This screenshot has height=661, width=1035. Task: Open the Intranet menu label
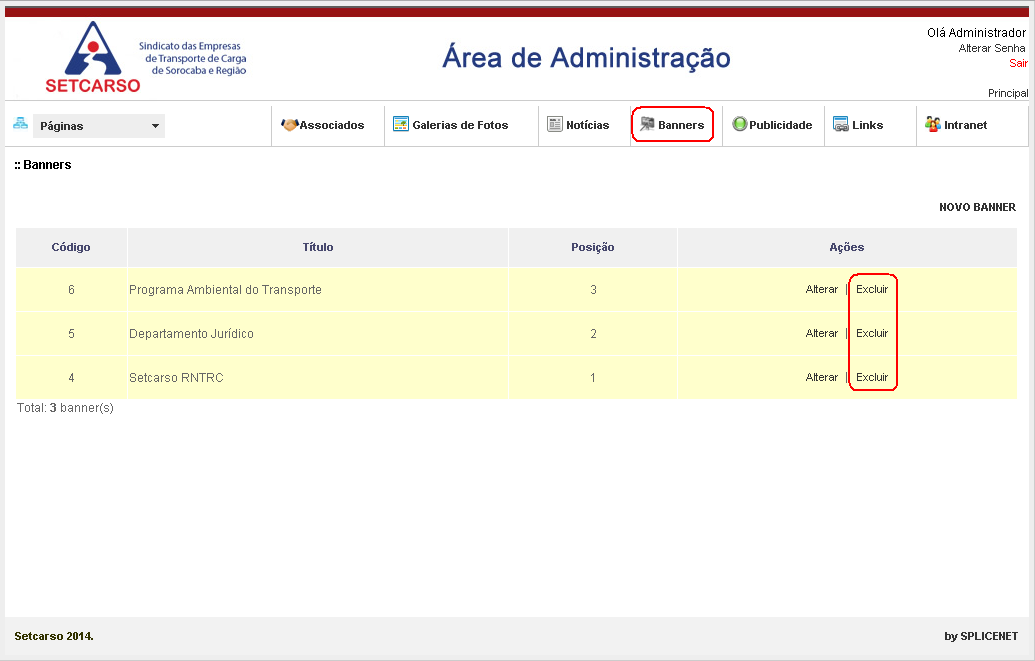click(966, 125)
